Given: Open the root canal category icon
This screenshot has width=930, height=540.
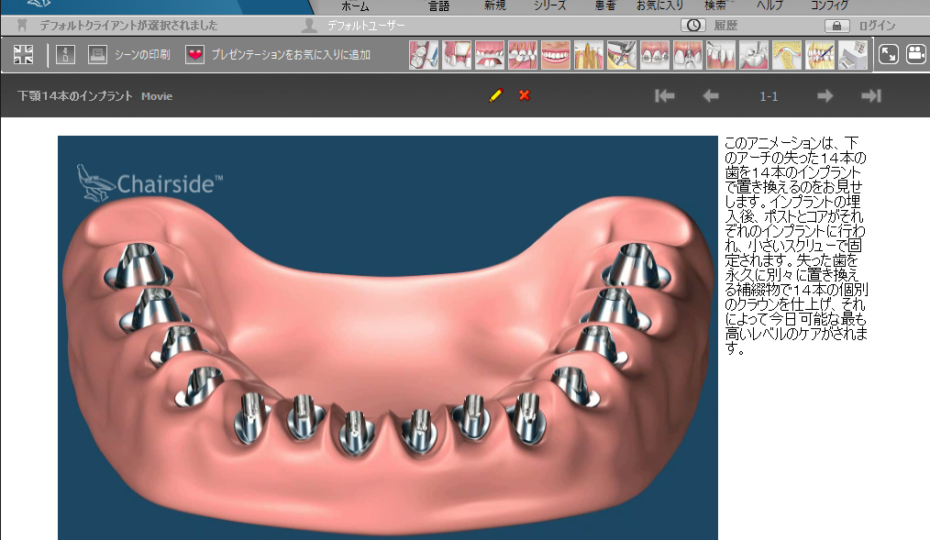Looking at the screenshot, I should (589, 55).
